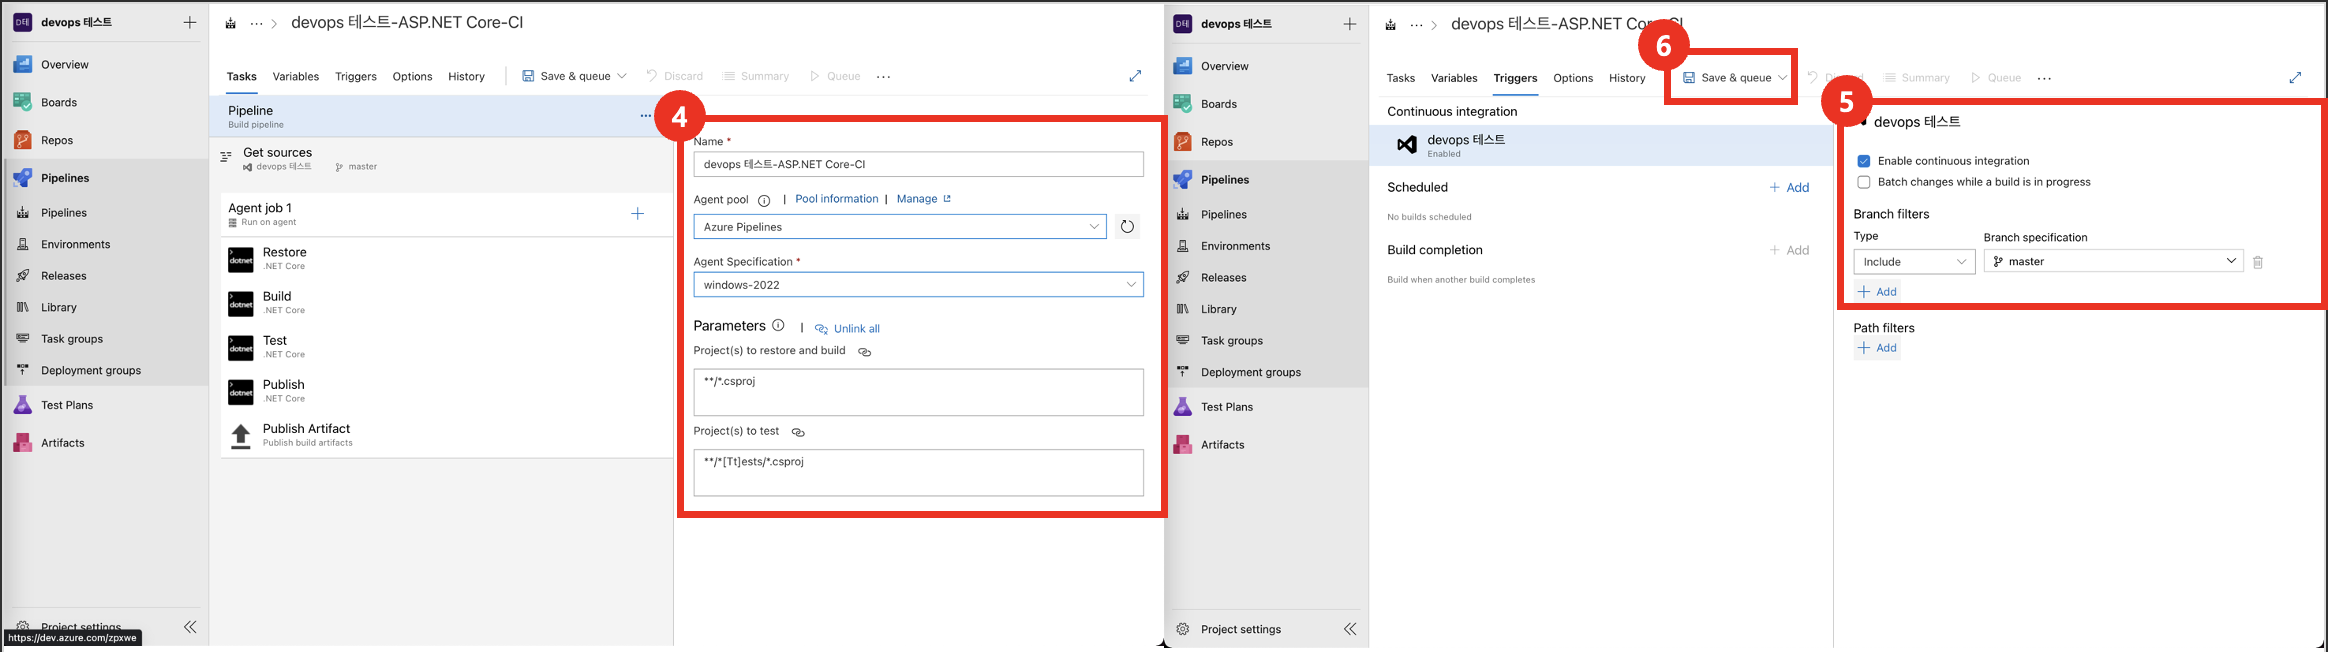Screen dimensions: 2328x652
Task: Open the Manage agent pool link
Action: pos(924,199)
